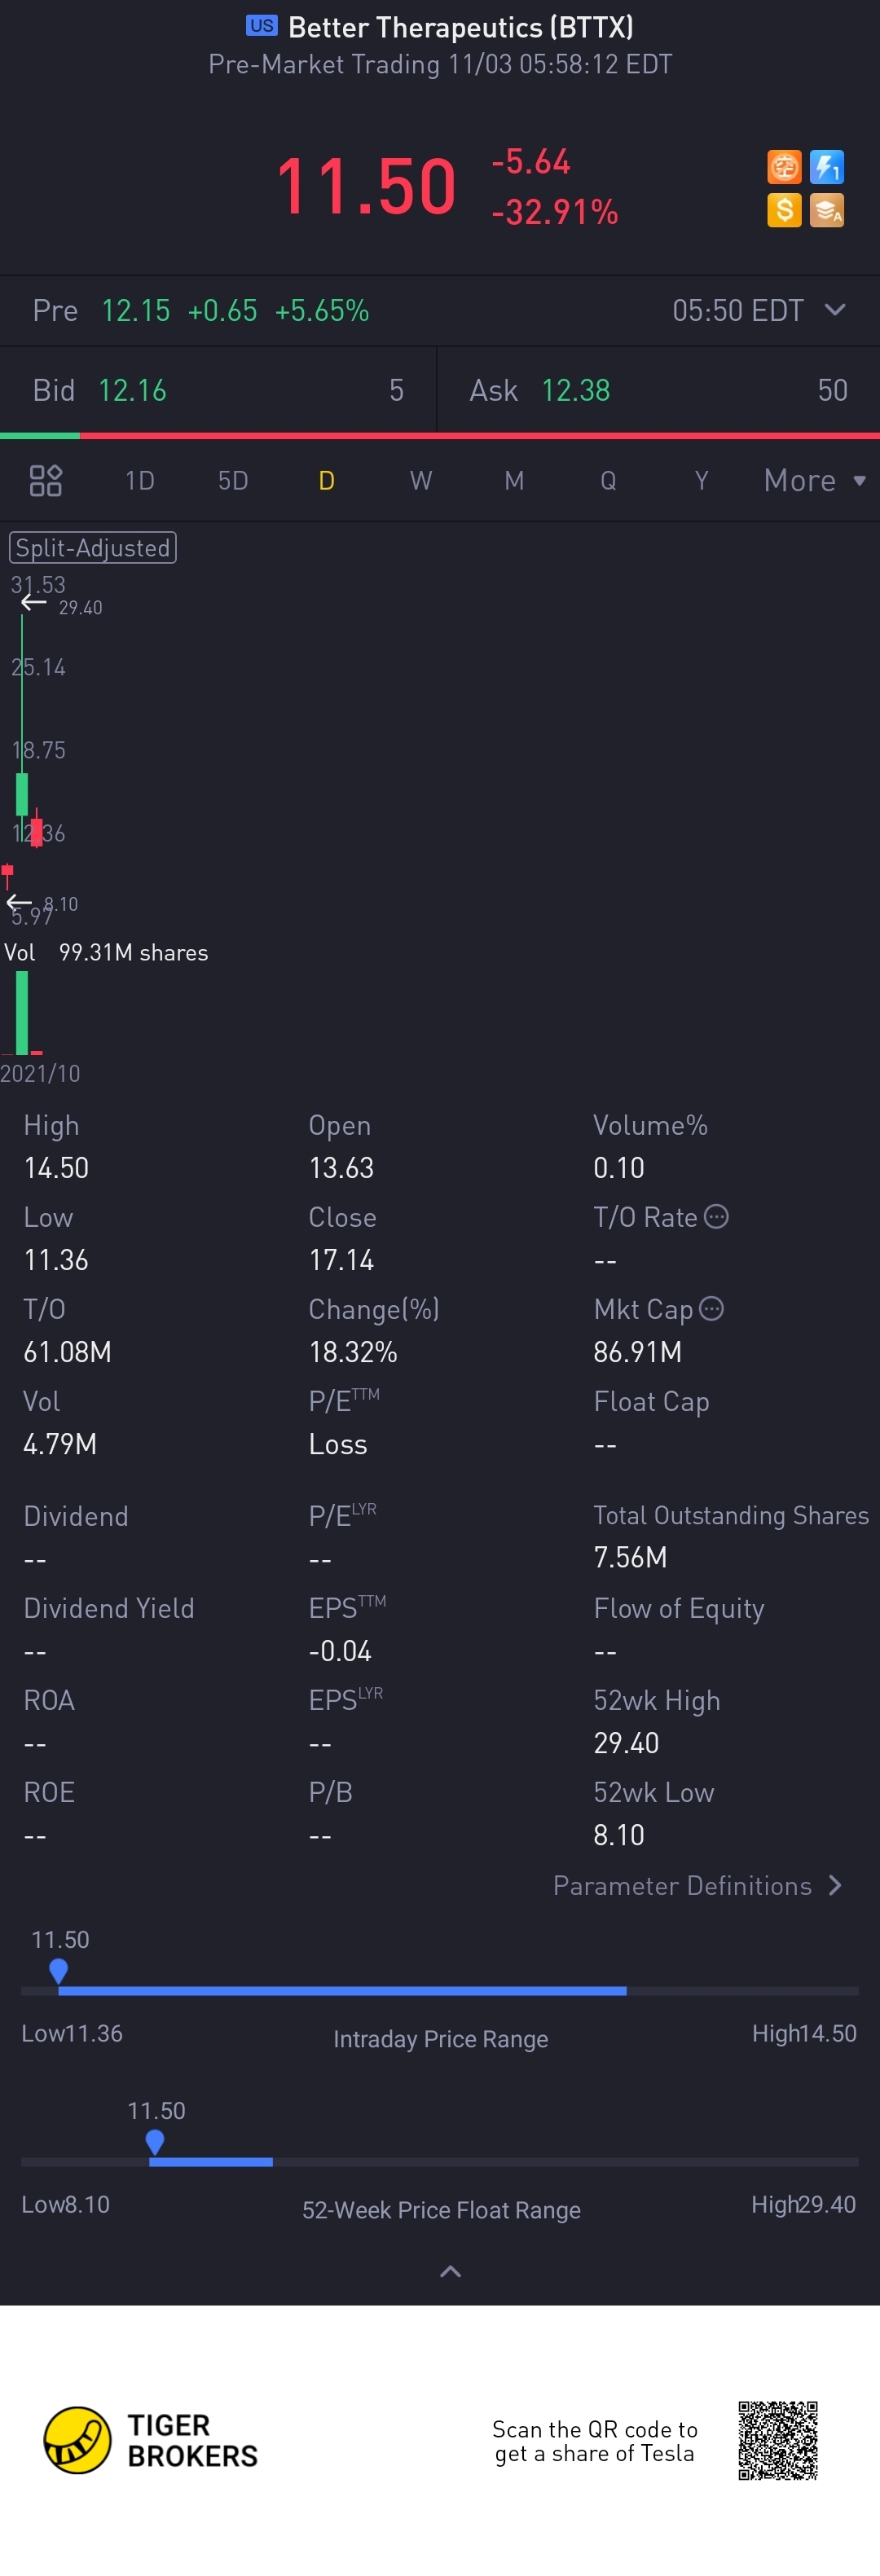Tap the US market flag badge
The height and width of the screenshot is (2576, 880).
[262, 26]
